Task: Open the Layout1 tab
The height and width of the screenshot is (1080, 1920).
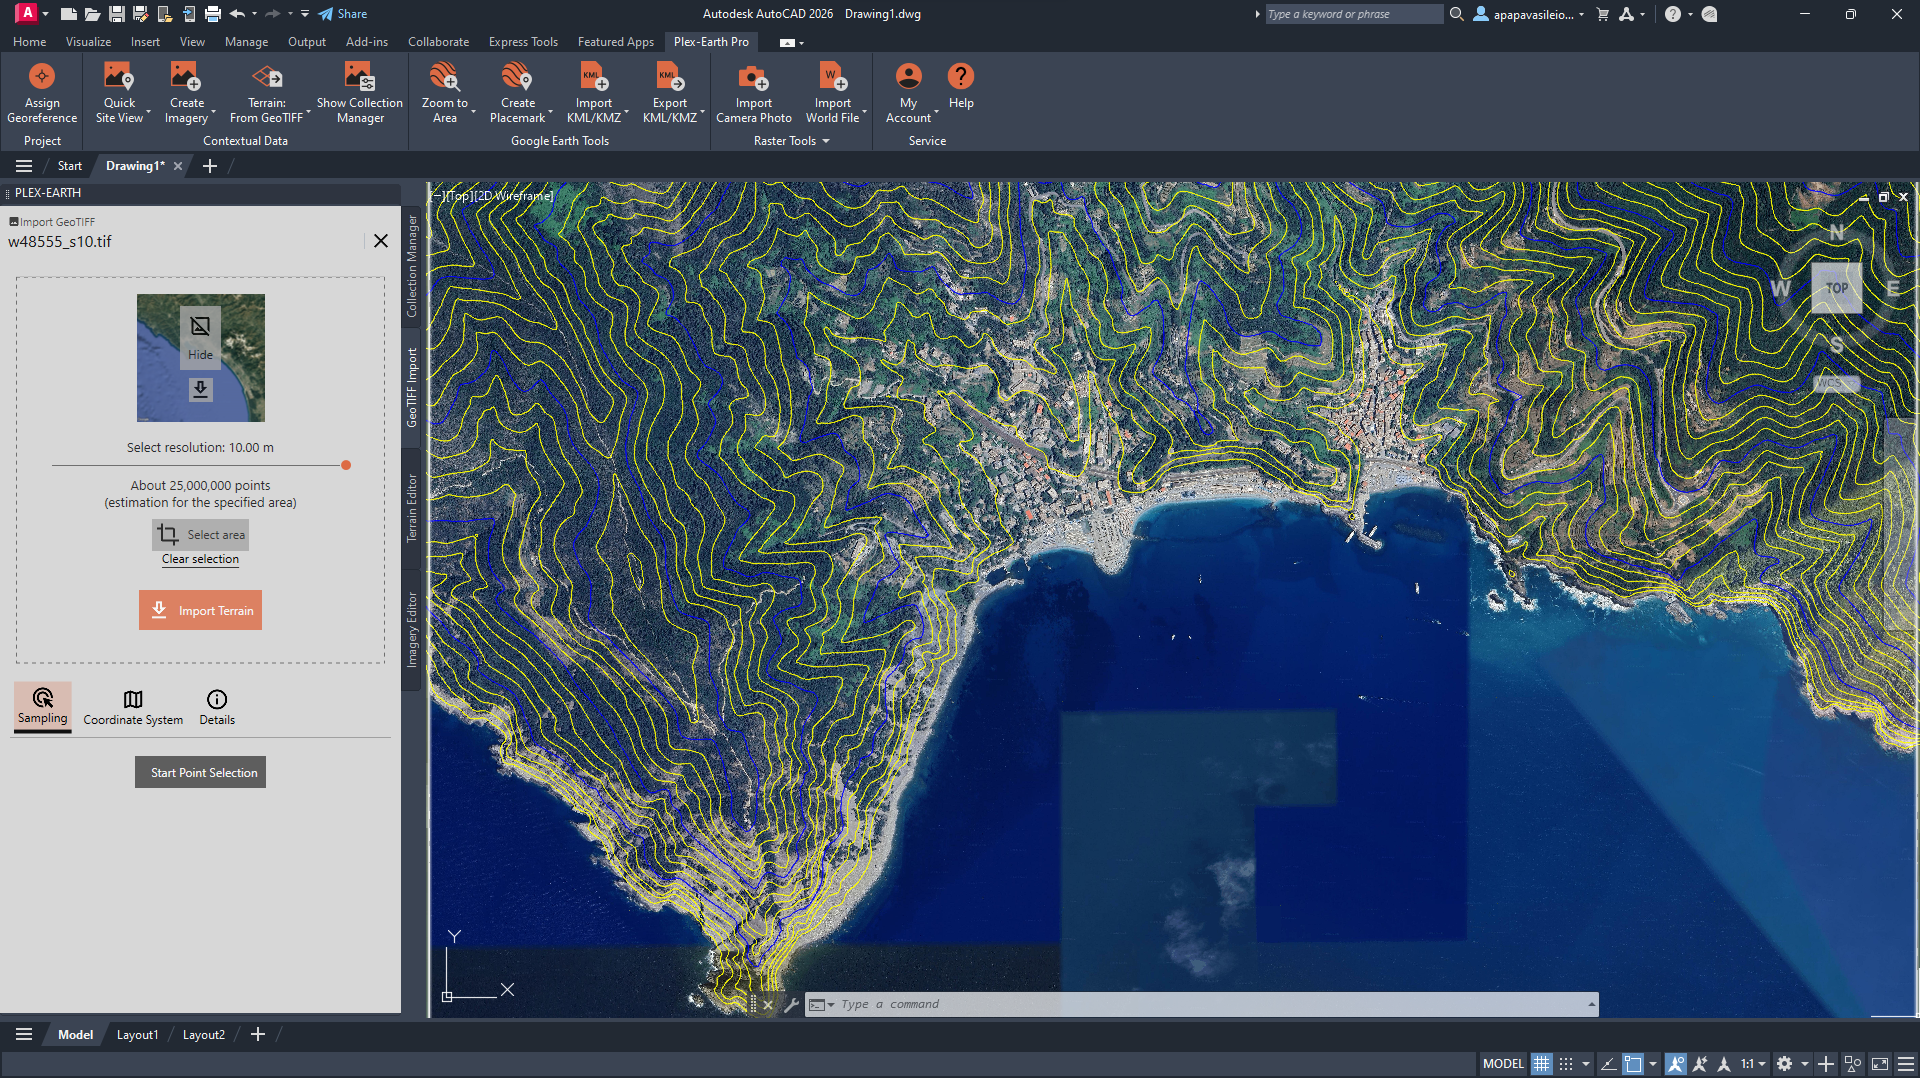Action: pos(137,1035)
